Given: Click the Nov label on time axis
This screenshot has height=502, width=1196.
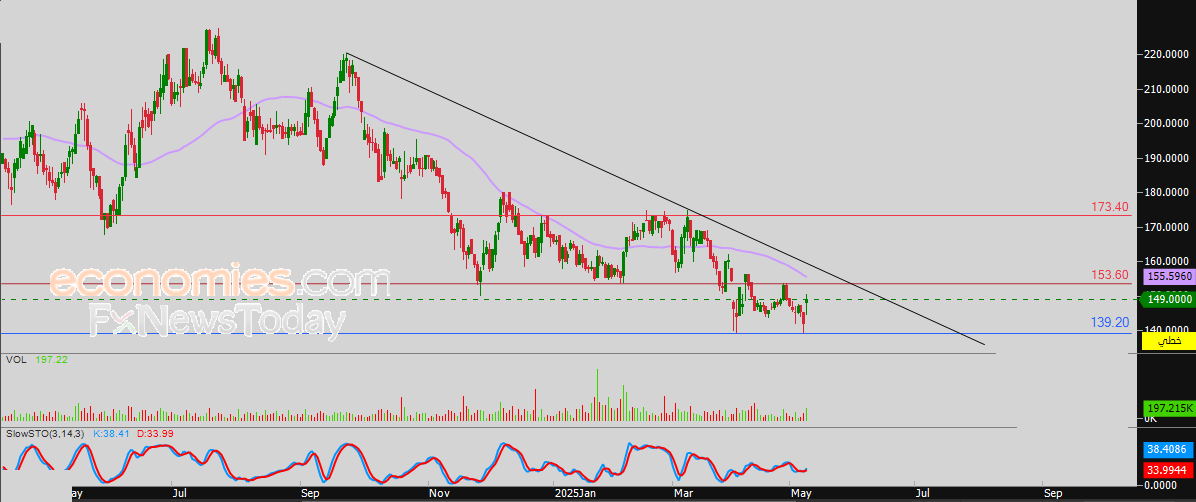Looking at the screenshot, I should point(438,494).
